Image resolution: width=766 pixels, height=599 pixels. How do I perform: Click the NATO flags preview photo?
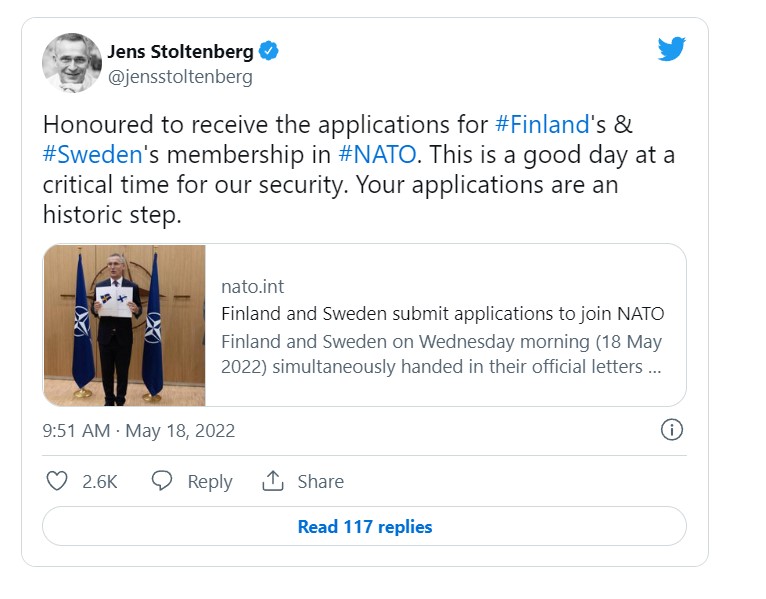(x=124, y=325)
